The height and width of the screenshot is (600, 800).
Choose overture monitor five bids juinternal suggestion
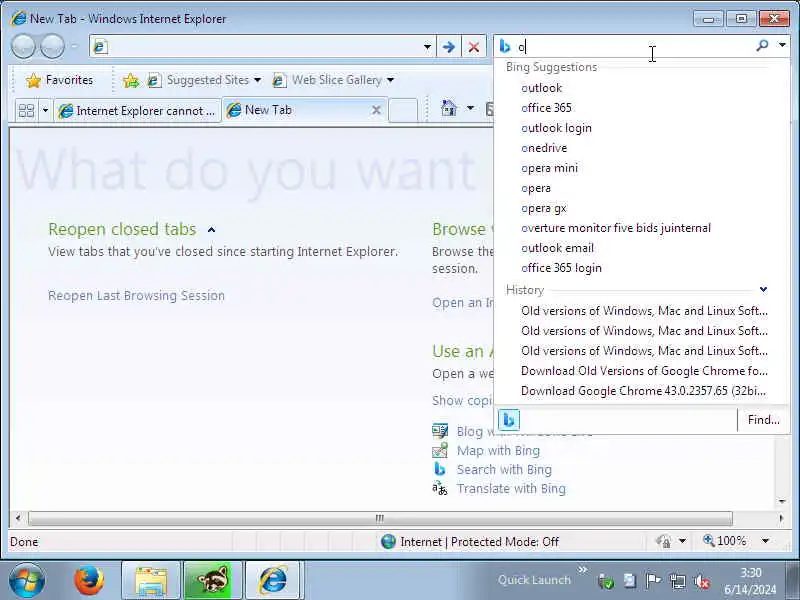pyautogui.click(x=616, y=228)
